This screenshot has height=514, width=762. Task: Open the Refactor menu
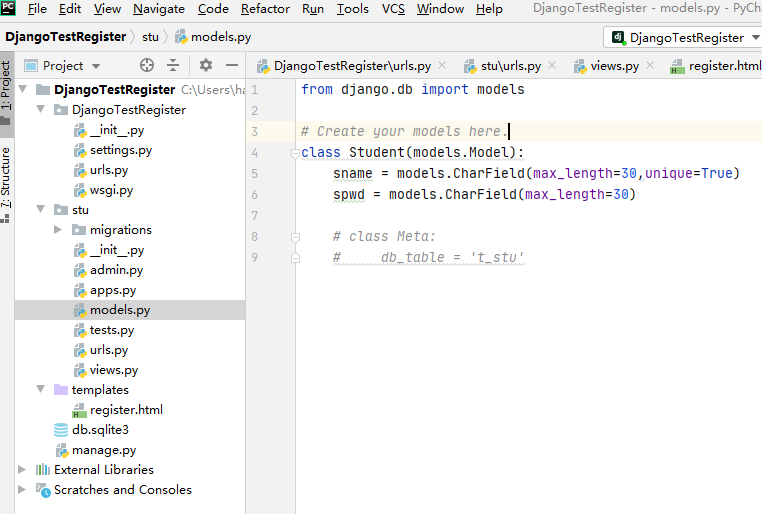click(x=265, y=9)
